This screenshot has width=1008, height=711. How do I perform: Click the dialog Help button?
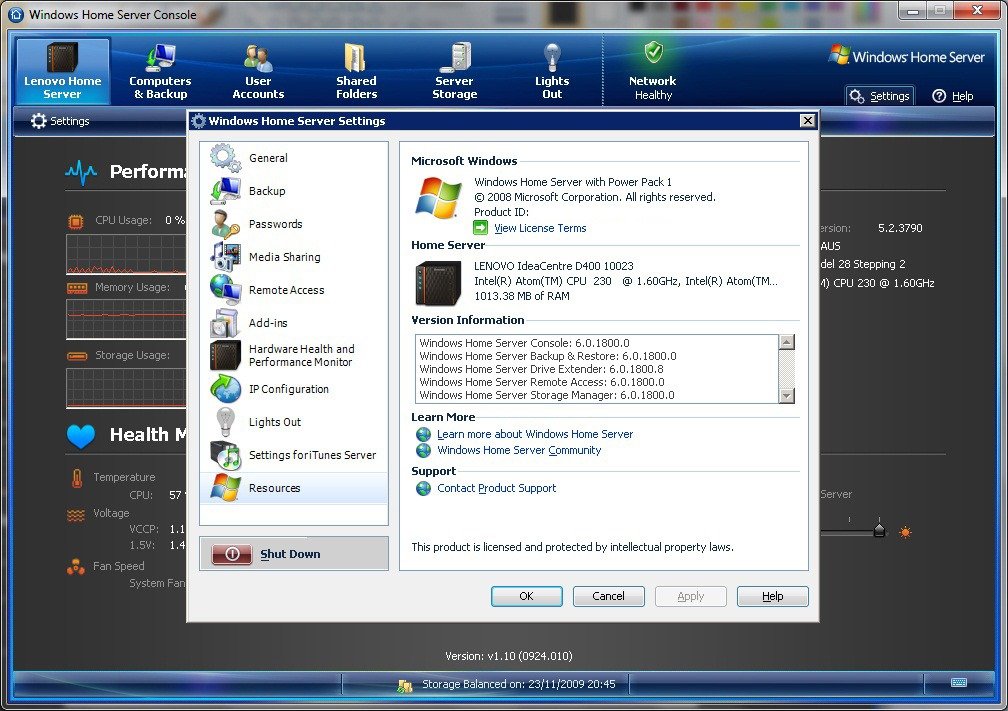click(x=772, y=596)
